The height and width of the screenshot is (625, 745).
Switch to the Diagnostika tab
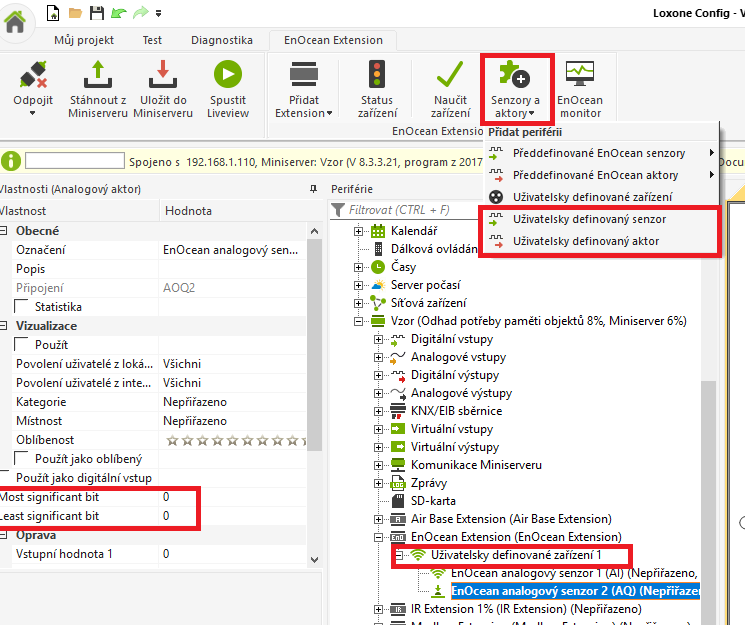point(220,40)
